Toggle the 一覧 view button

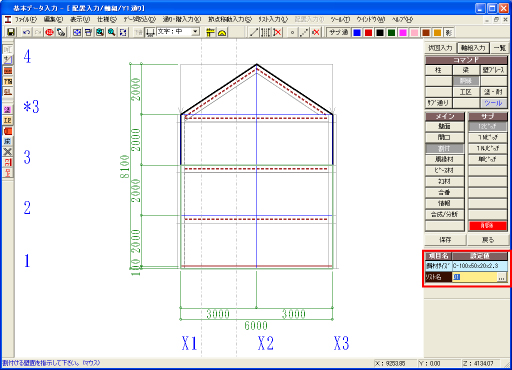pyautogui.click(x=500, y=48)
